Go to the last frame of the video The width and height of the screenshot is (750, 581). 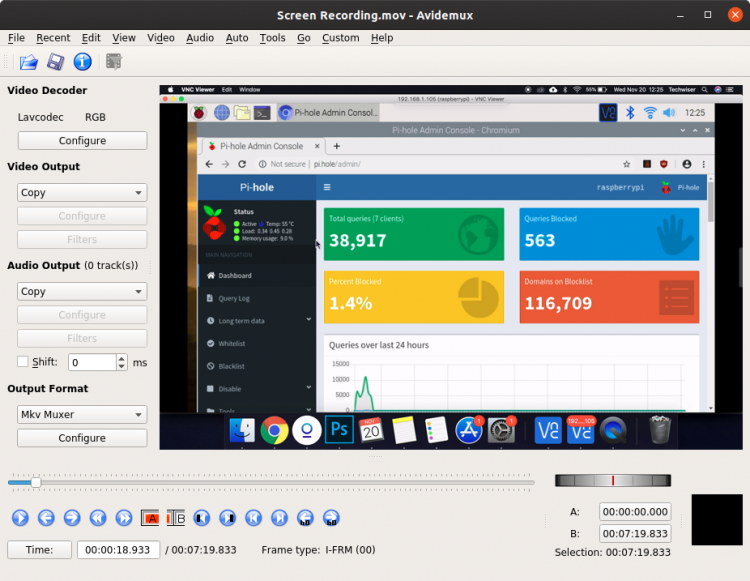279,518
